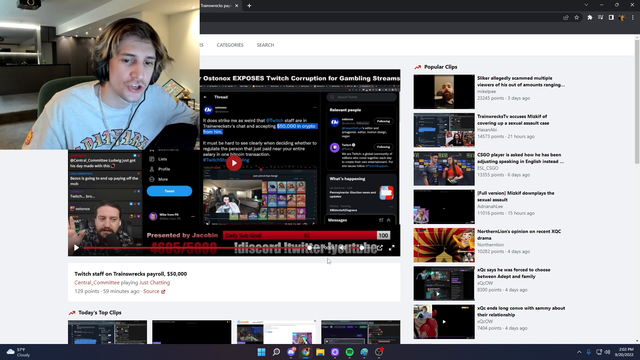Open the Sliker allegedly scammed clip thumbnail
Image resolution: width=640 pixels, height=360 pixels.
click(x=444, y=92)
